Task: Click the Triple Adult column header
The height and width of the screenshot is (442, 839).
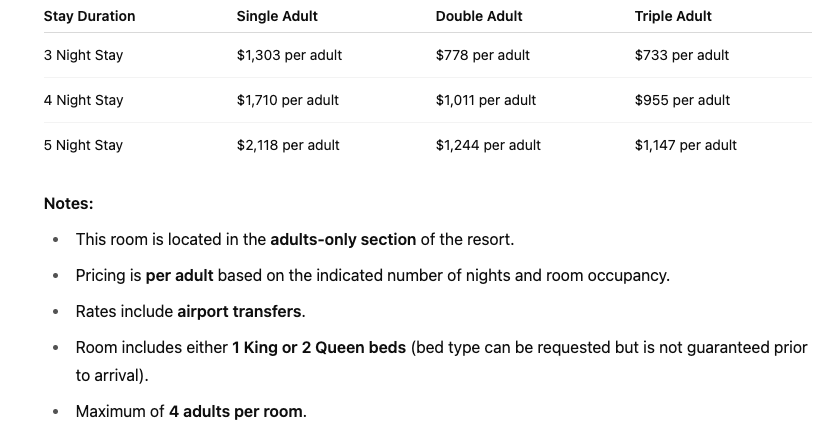Action: tap(673, 16)
